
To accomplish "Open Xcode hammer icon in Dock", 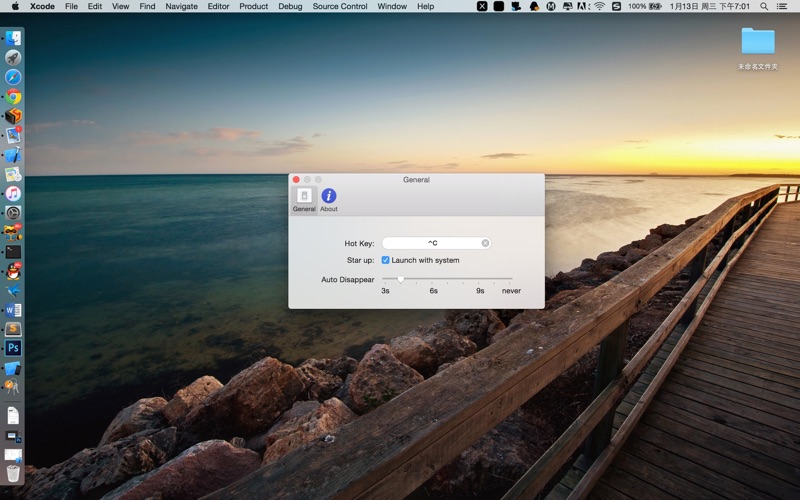I will [13, 155].
